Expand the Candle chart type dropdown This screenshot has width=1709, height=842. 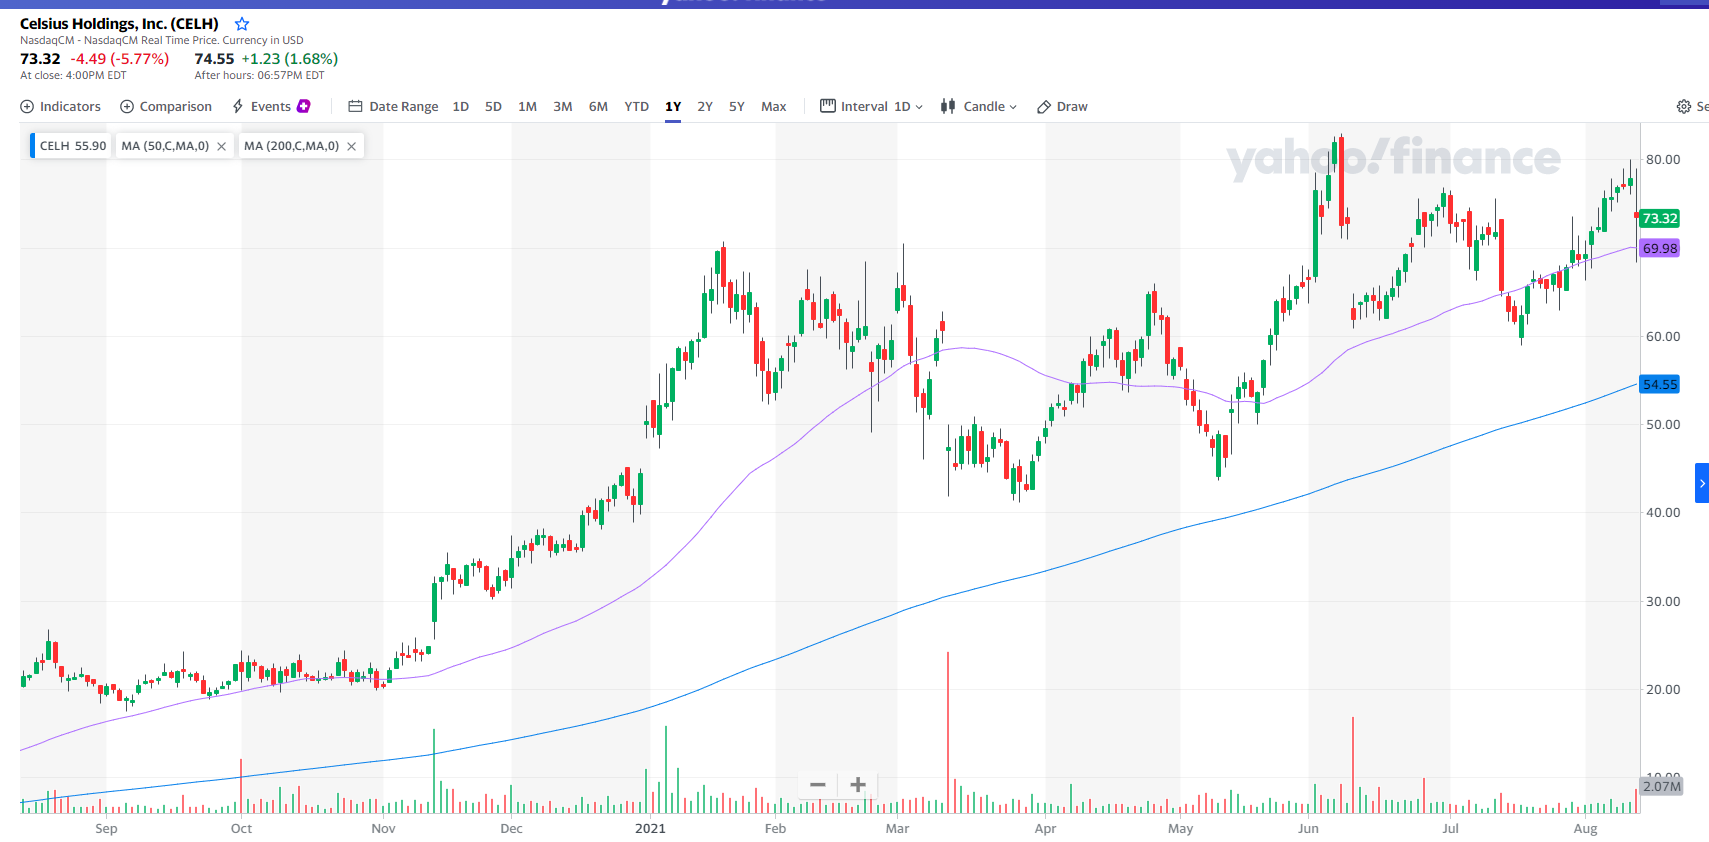point(979,107)
